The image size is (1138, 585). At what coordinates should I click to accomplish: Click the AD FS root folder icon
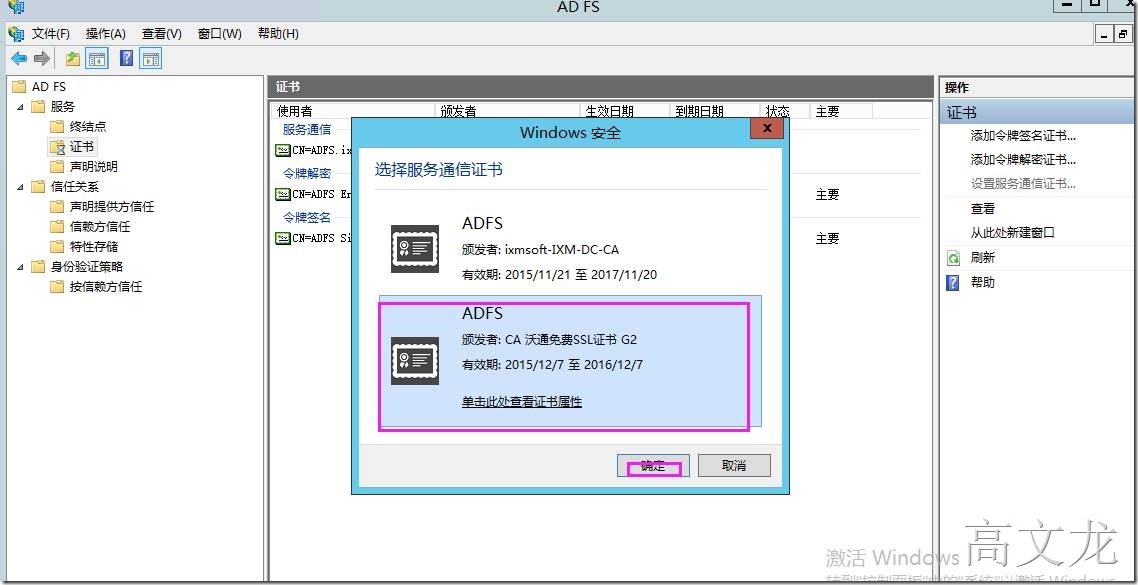[x=20, y=86]
